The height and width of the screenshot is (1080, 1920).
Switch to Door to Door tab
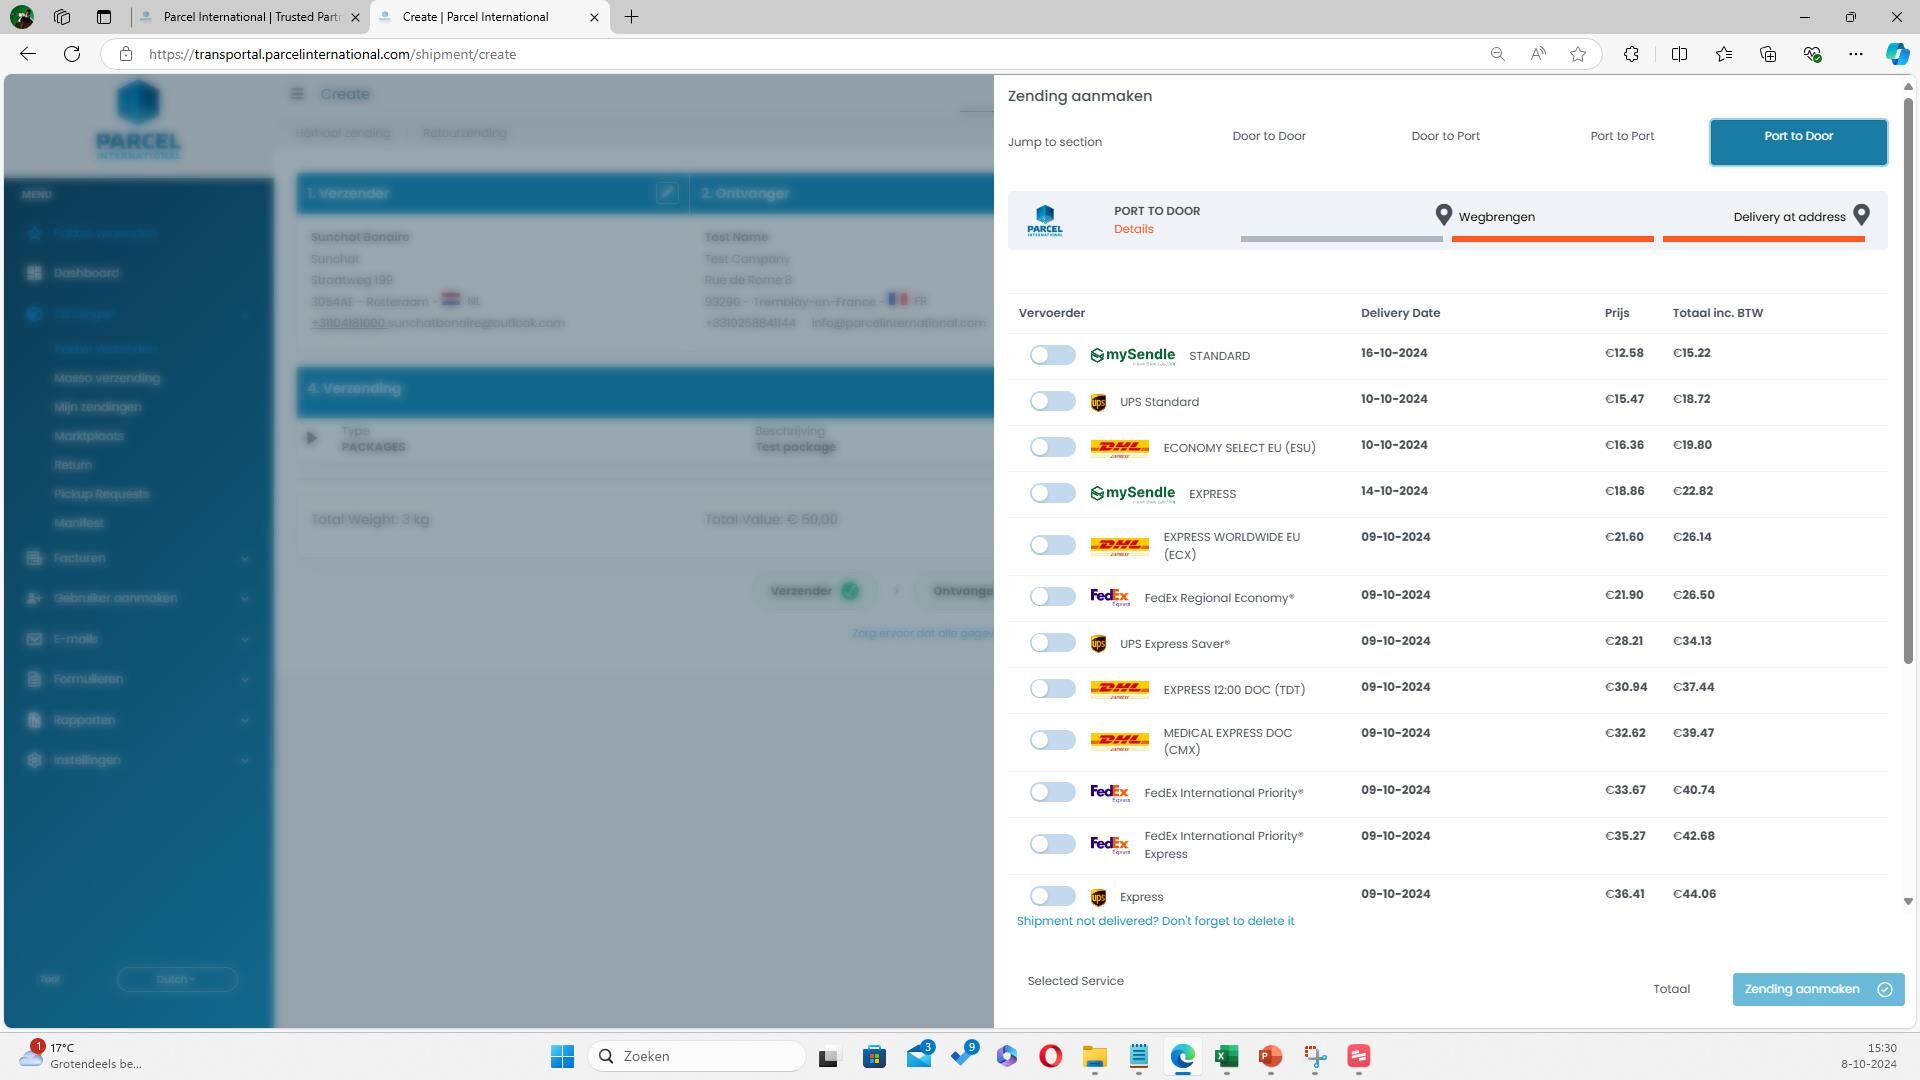pyautogui.click(x=1268, y=136)
